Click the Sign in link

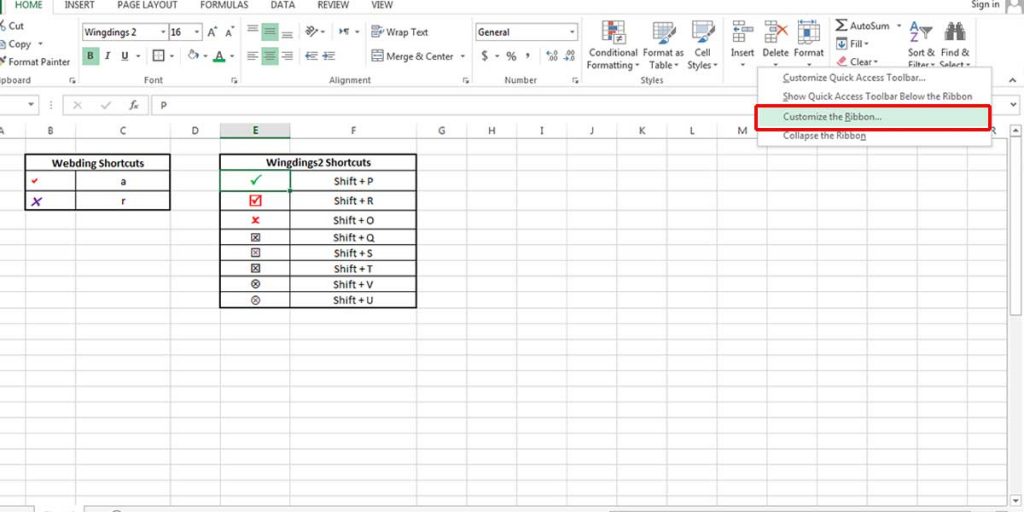coord(985,5)
